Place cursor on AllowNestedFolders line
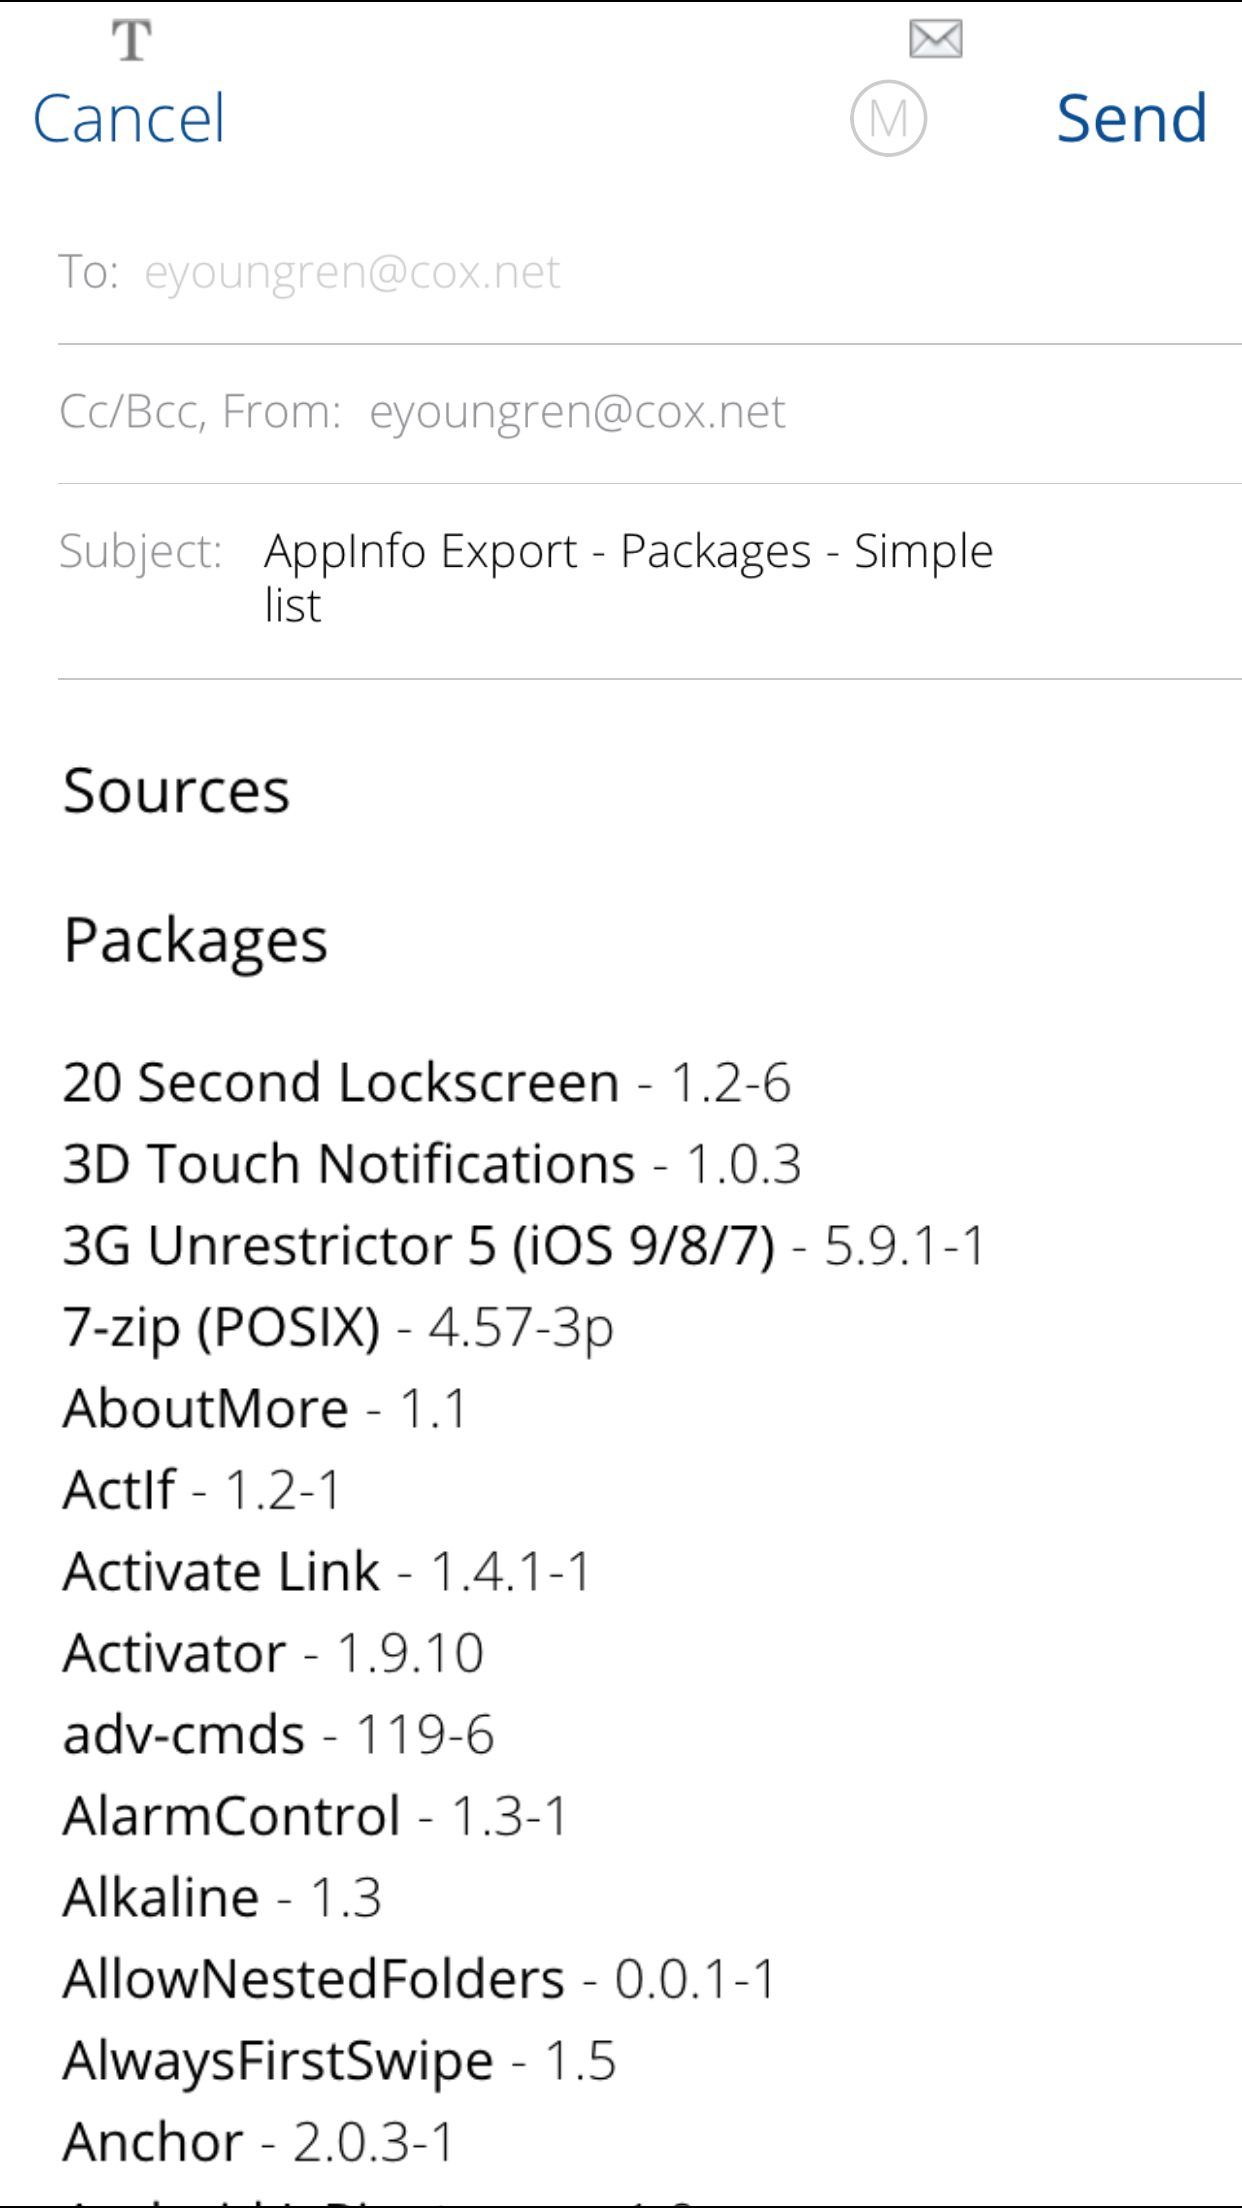The height and width of the screenshot is (2208, 1242). [x=419, y=1979]
